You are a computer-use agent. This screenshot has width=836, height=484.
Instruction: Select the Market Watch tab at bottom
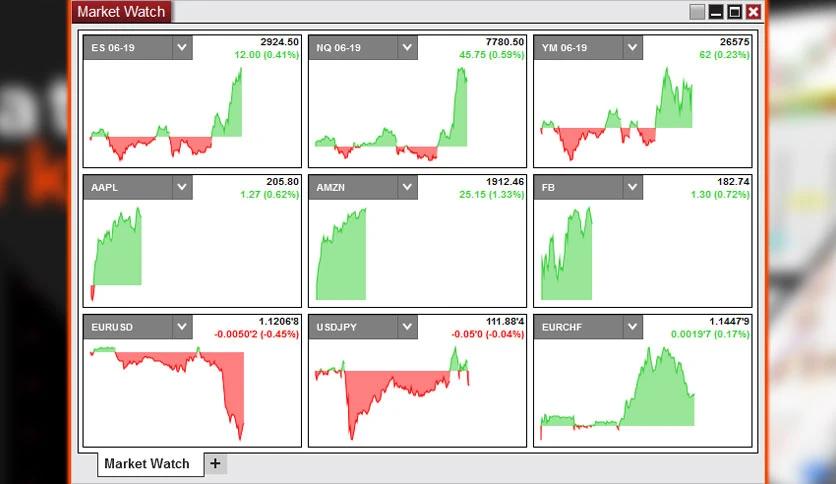150,464
